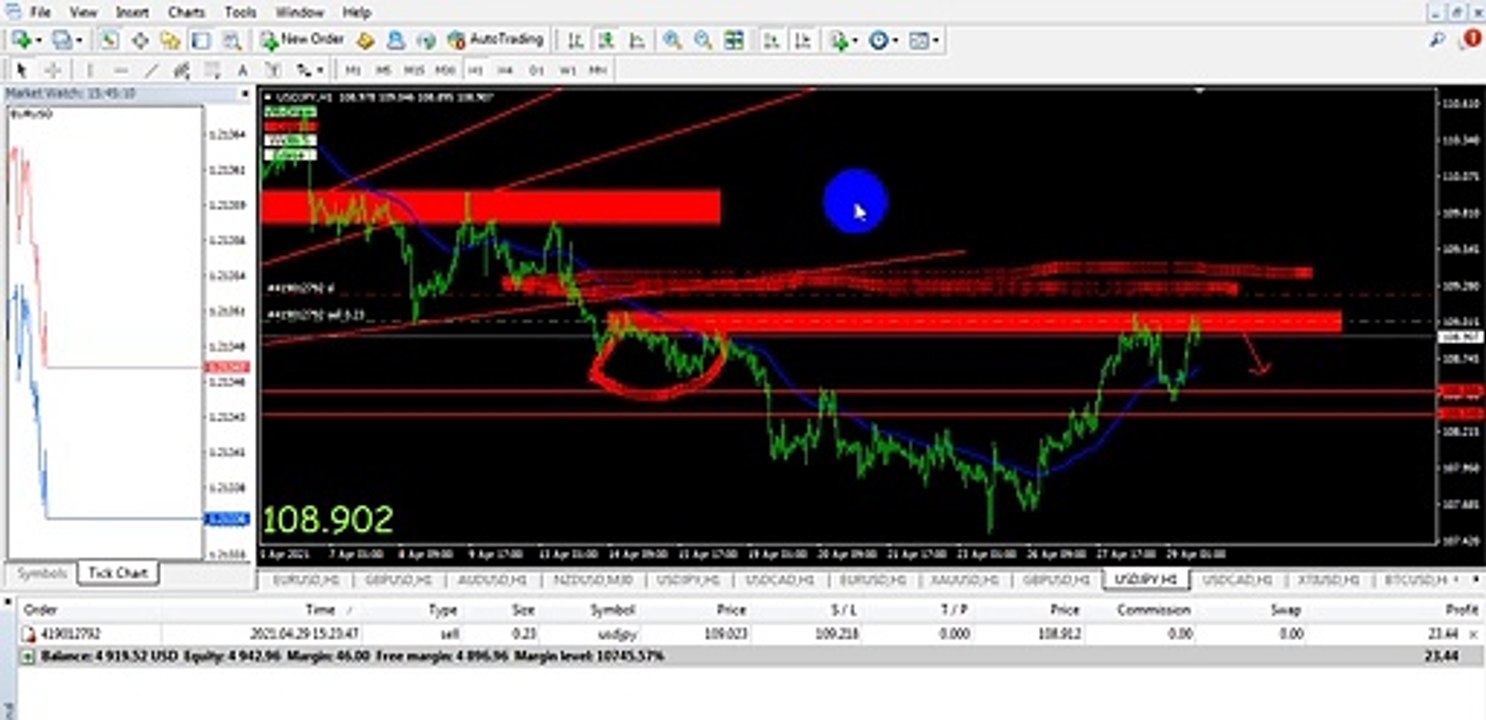Toggle the Data Window icon

140,40
